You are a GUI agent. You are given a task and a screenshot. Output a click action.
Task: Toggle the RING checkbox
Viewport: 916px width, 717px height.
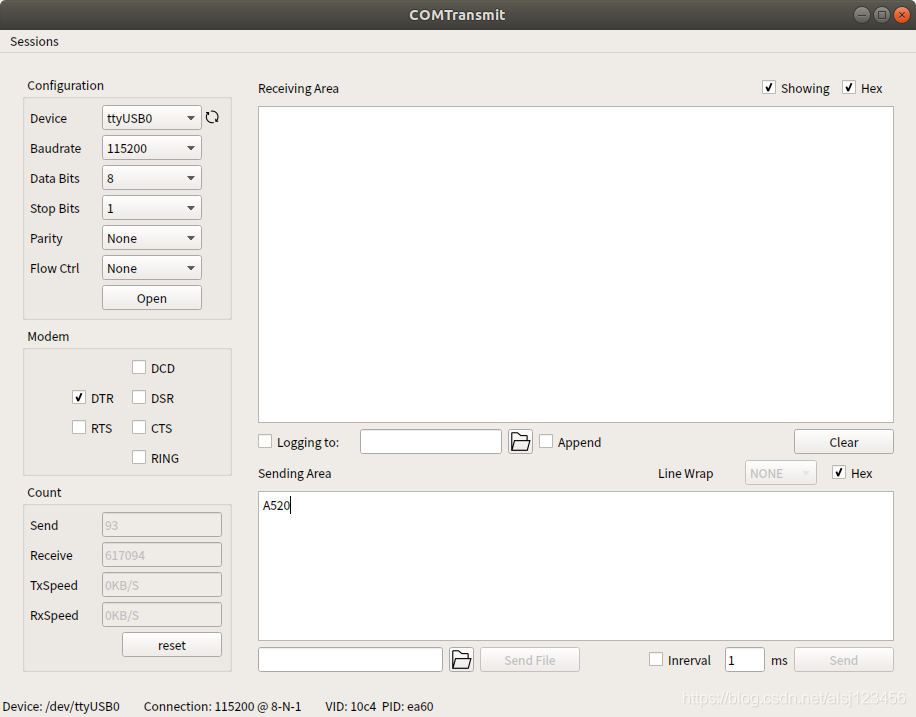pos(138,457)
